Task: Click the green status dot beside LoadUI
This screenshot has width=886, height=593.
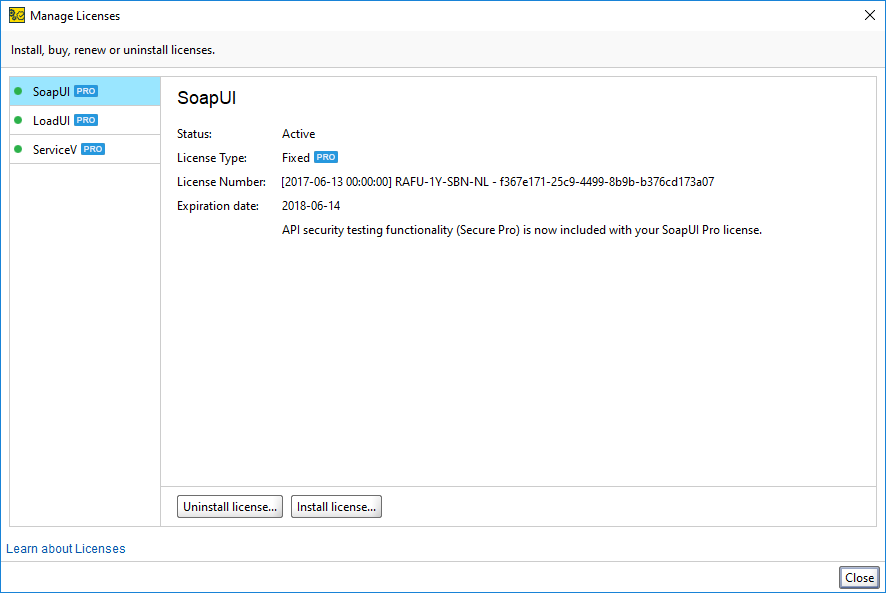Action: tap(18, 120)
